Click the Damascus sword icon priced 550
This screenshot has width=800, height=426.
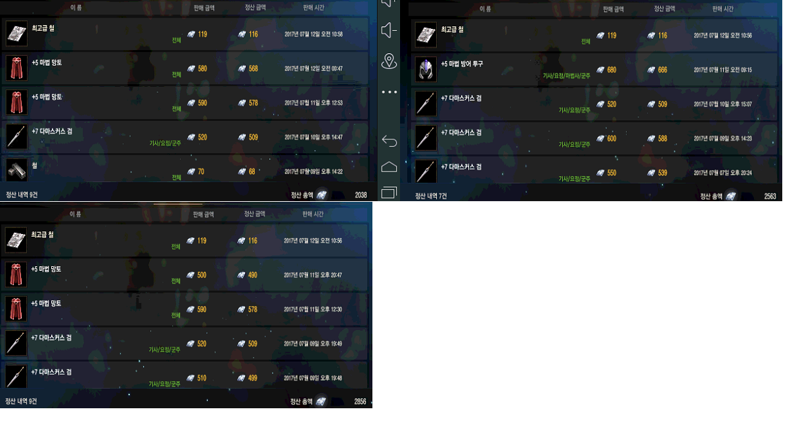point(426,172)
